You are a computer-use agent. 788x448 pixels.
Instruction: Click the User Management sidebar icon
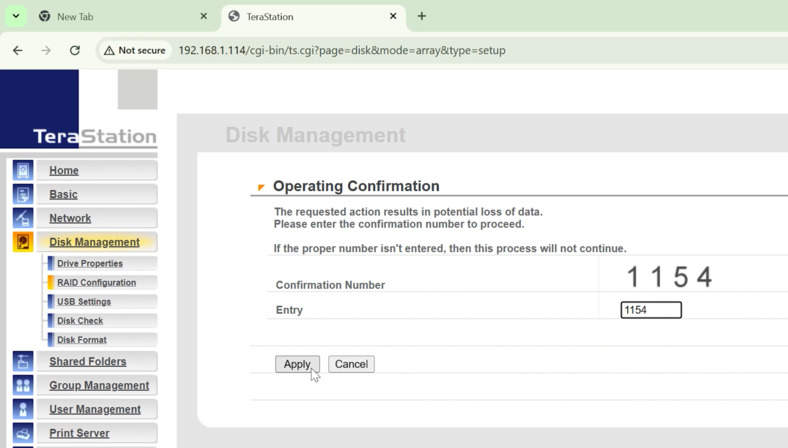point(23,410)
